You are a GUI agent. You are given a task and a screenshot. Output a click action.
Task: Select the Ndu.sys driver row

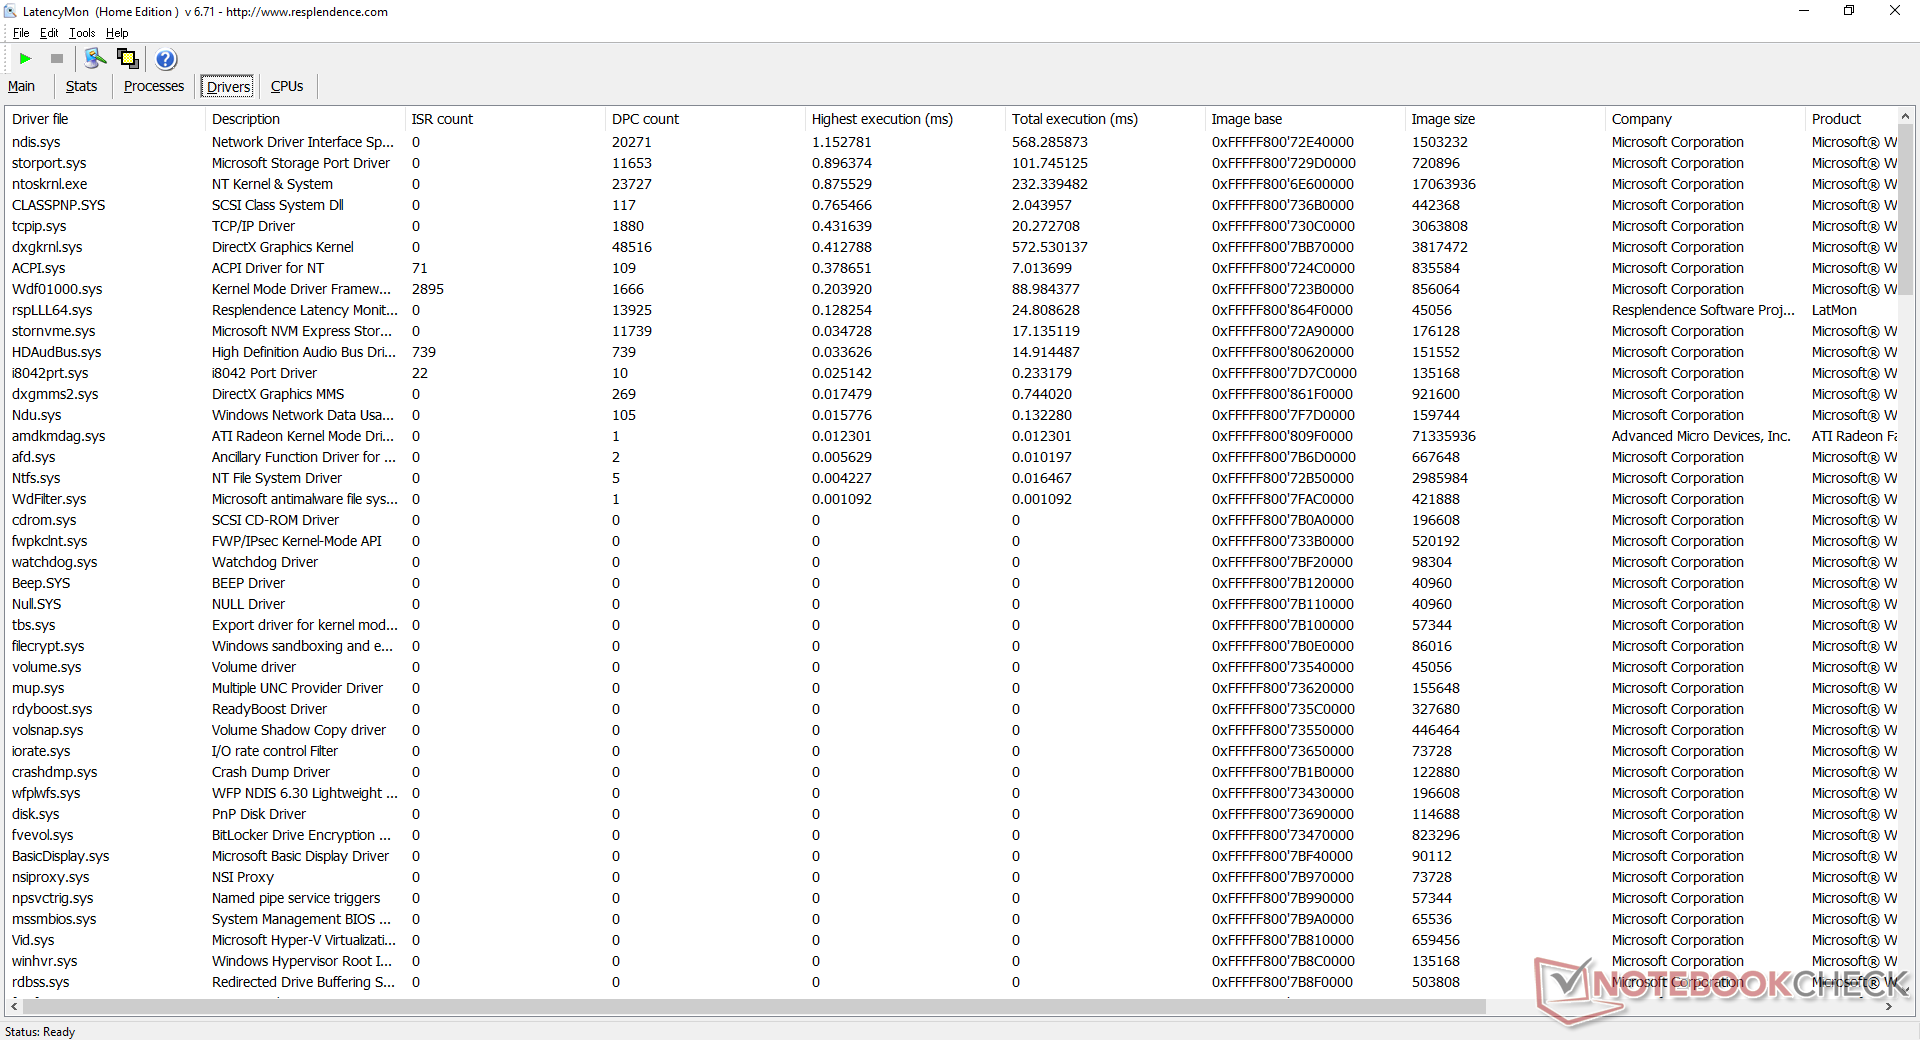click(x=951, y=415)
